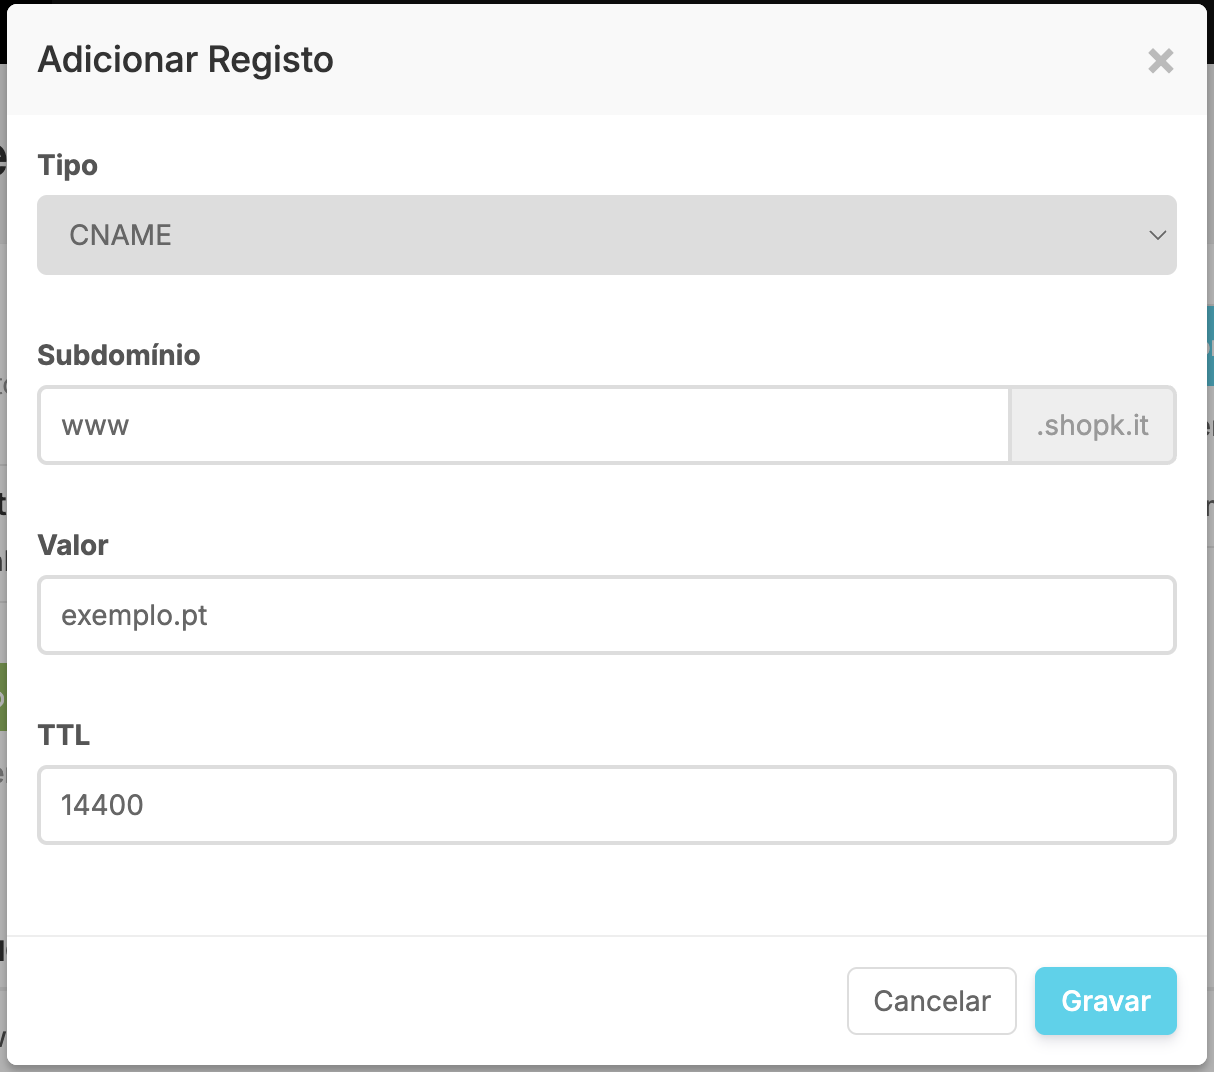Focus the Subdomínio input containing www

click(524, 425)
